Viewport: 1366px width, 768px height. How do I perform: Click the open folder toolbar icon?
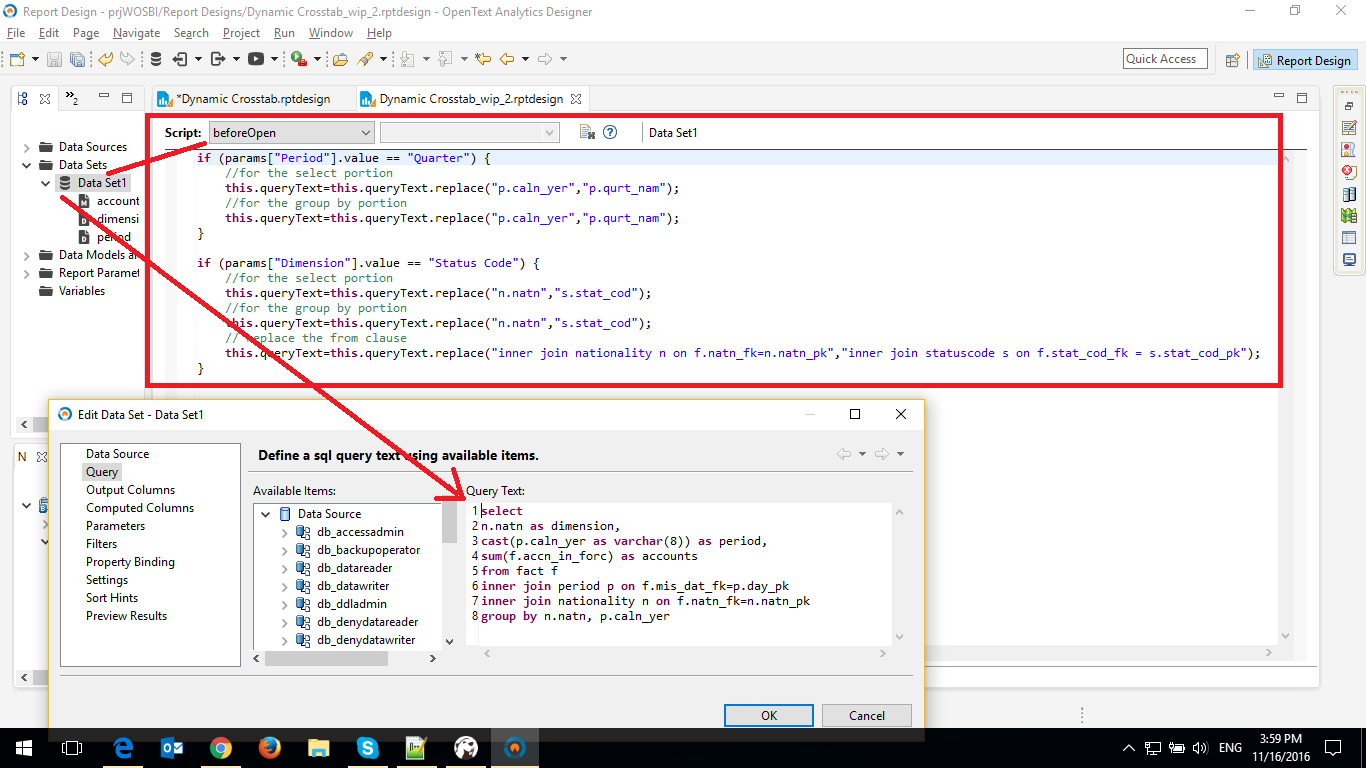pos(340,59)
